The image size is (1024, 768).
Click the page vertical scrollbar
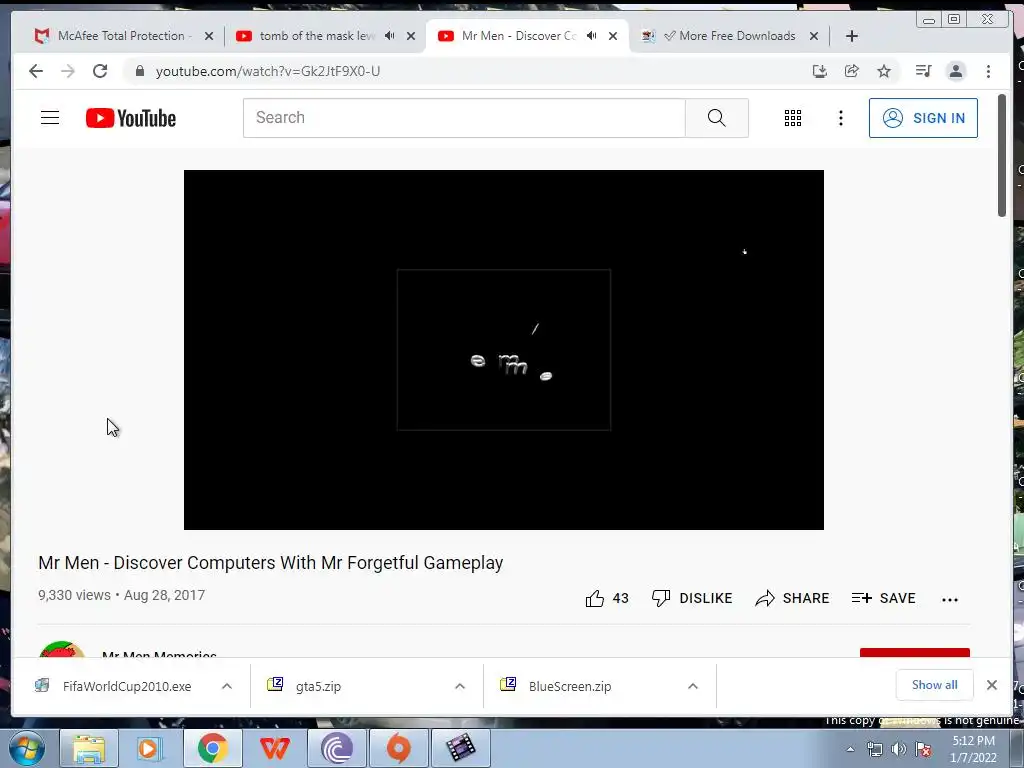[1002, 155]
